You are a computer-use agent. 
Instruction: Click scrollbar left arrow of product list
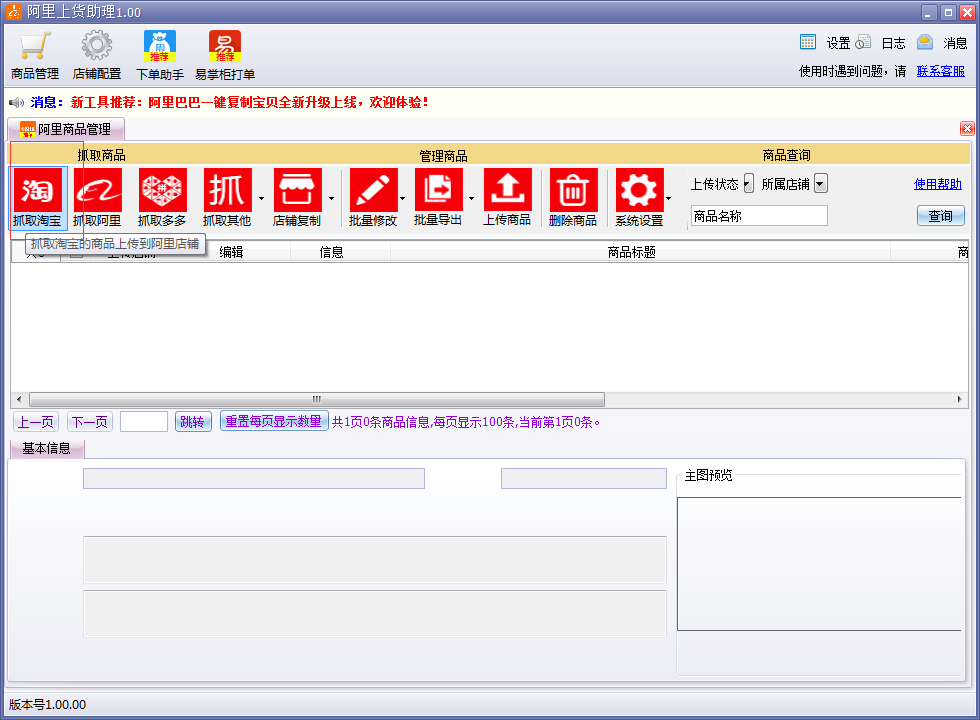pos(19,399)
